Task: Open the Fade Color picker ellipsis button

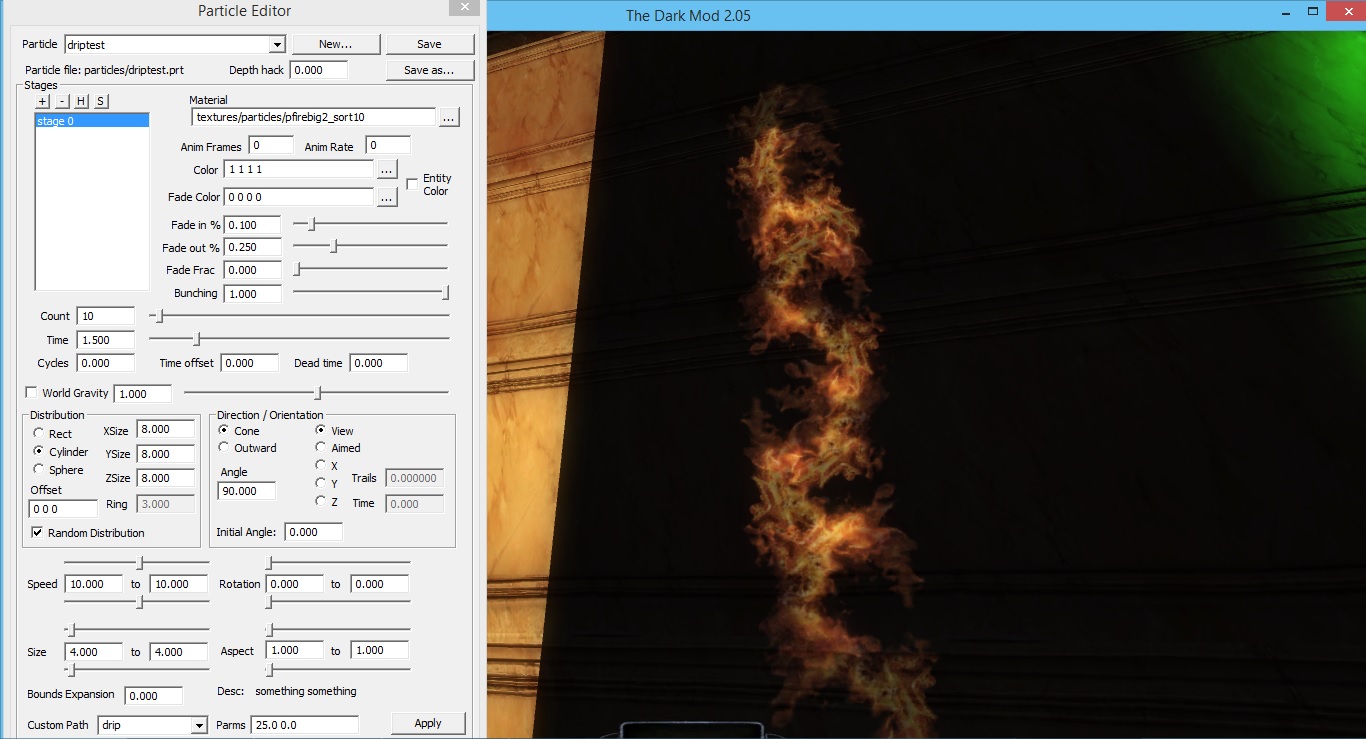Action: [387, 197]
